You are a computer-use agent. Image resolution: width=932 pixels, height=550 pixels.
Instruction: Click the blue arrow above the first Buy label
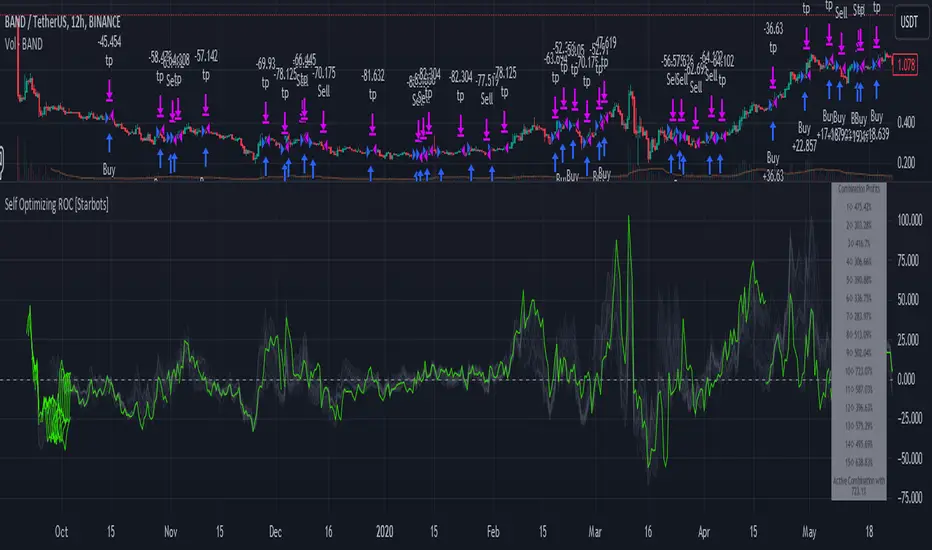pyautogui.click(x=108, y=145)
